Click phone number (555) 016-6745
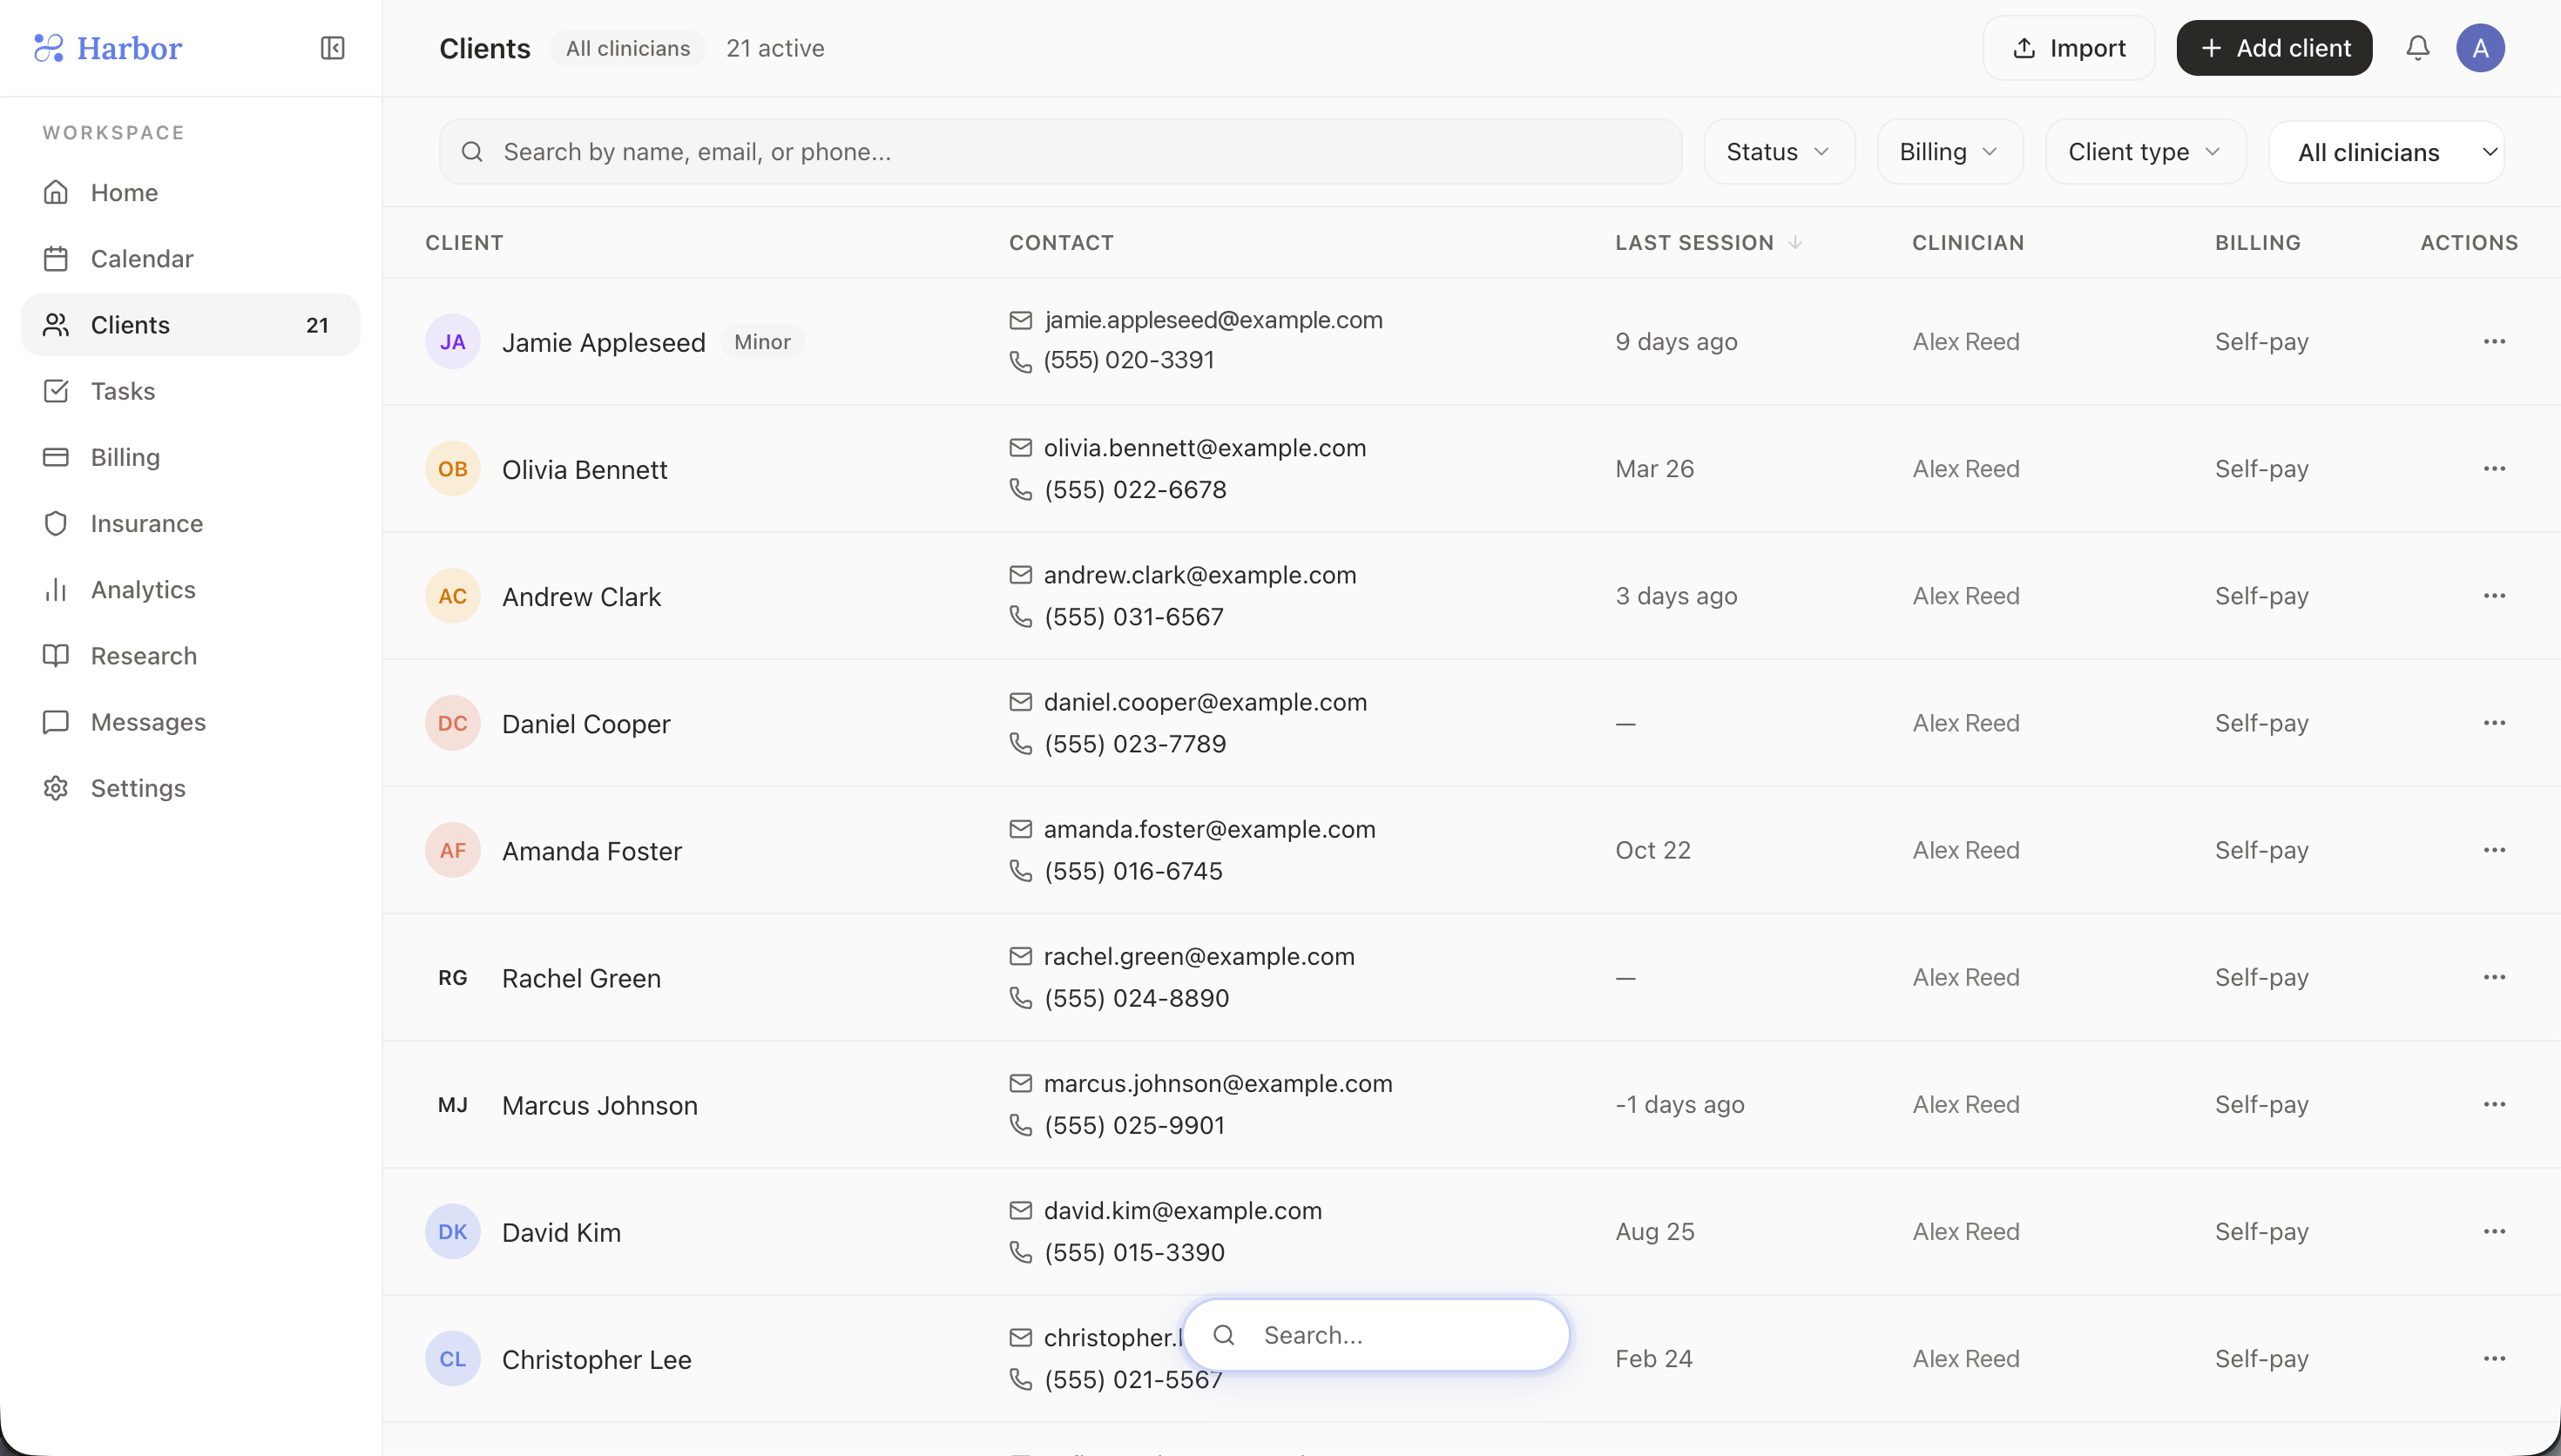 point(1133,871)
